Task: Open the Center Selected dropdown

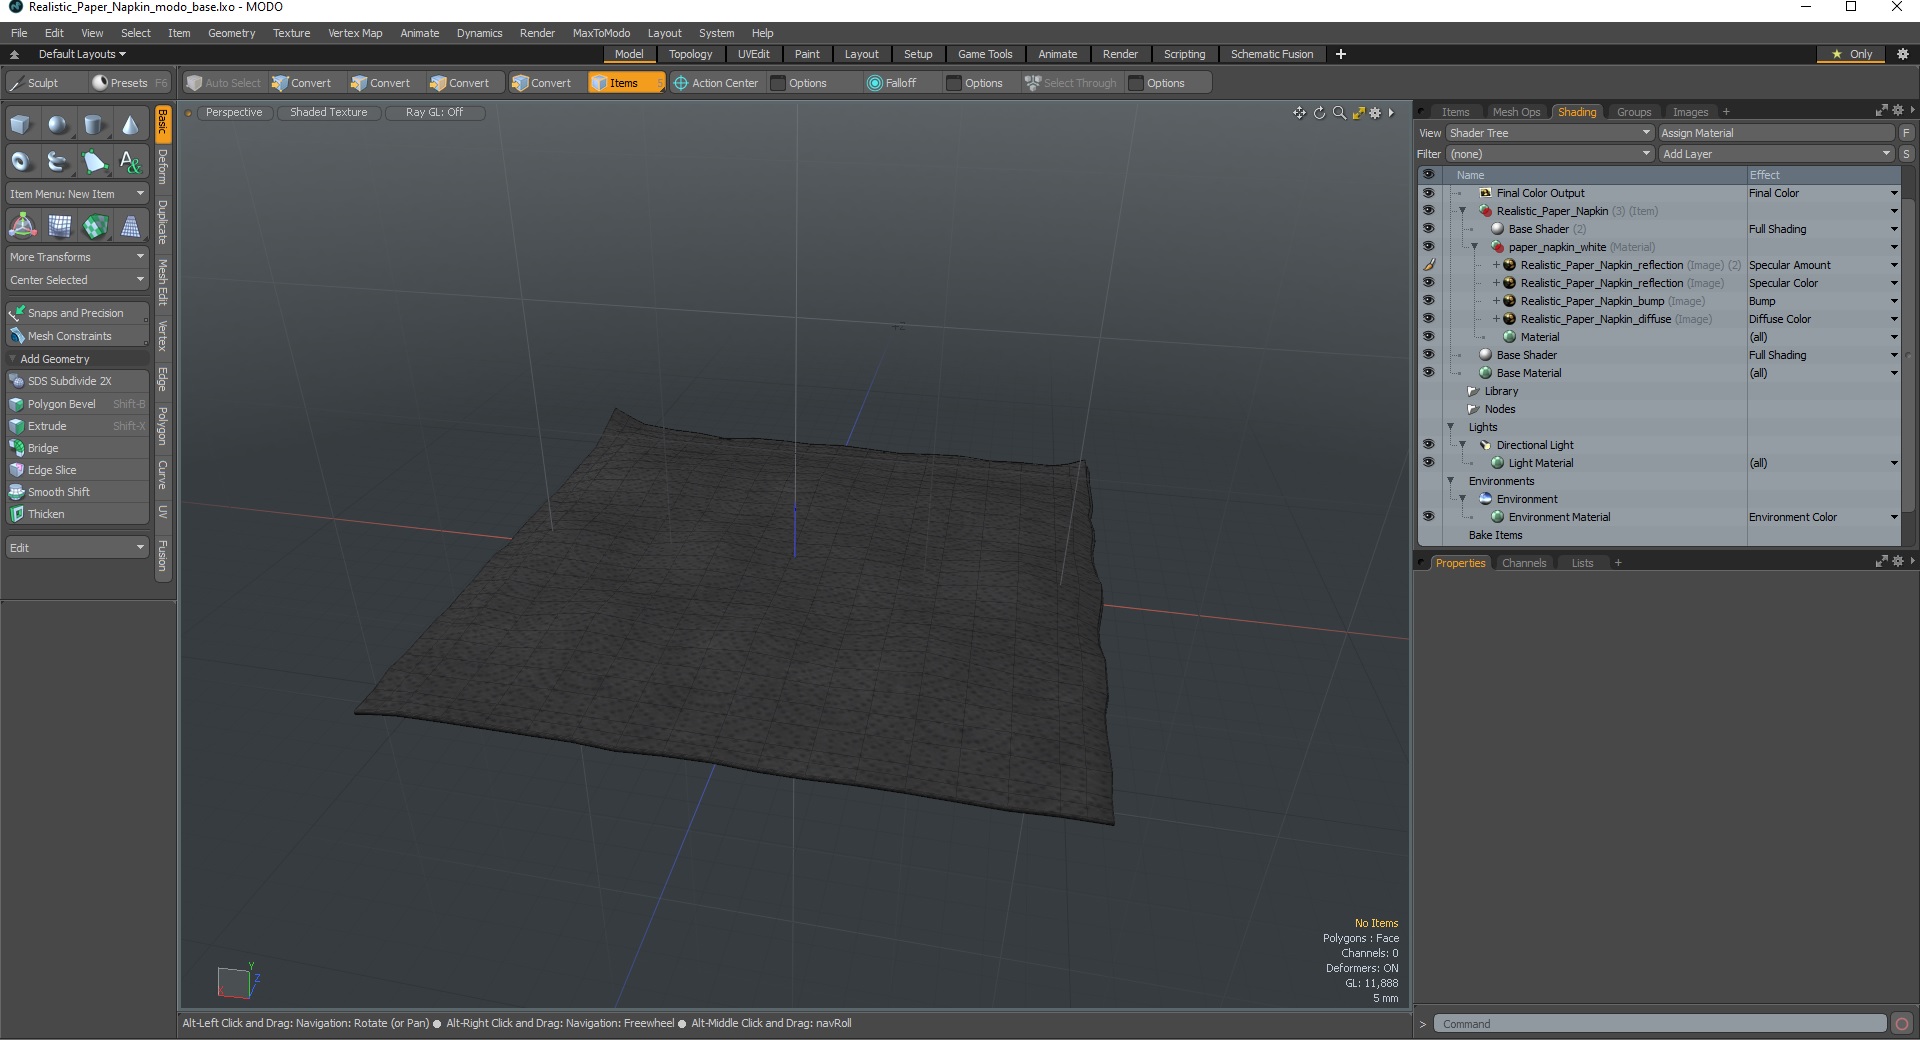Action: click(77, 280)
